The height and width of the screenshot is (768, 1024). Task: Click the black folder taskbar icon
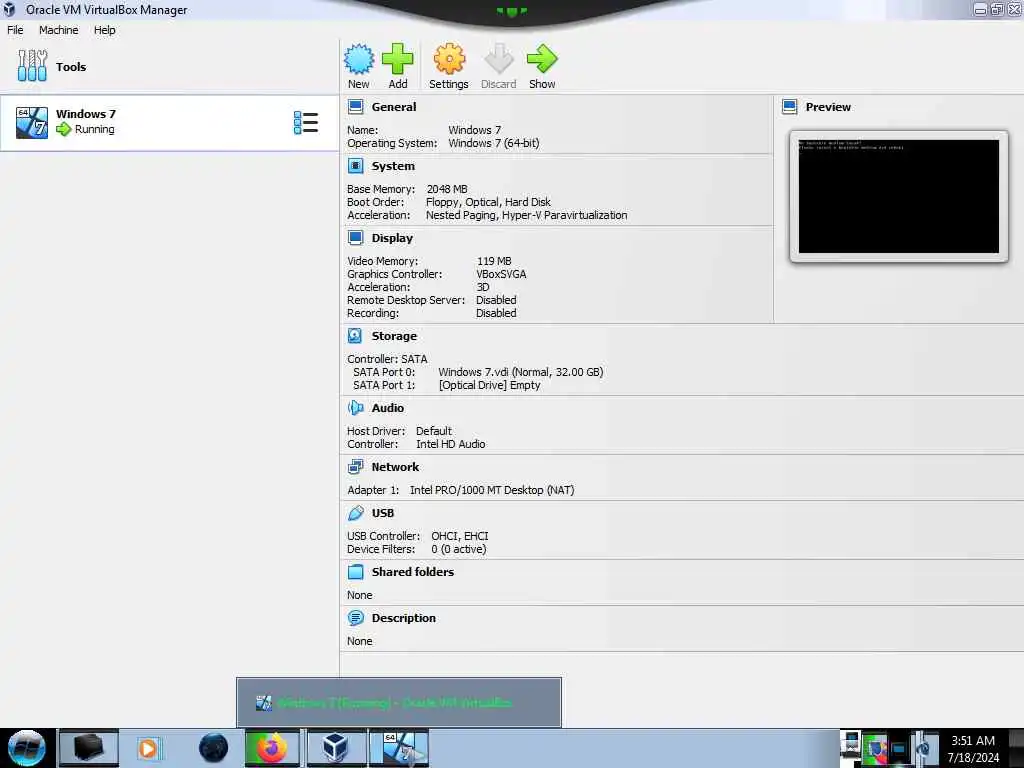coord(89,748)
